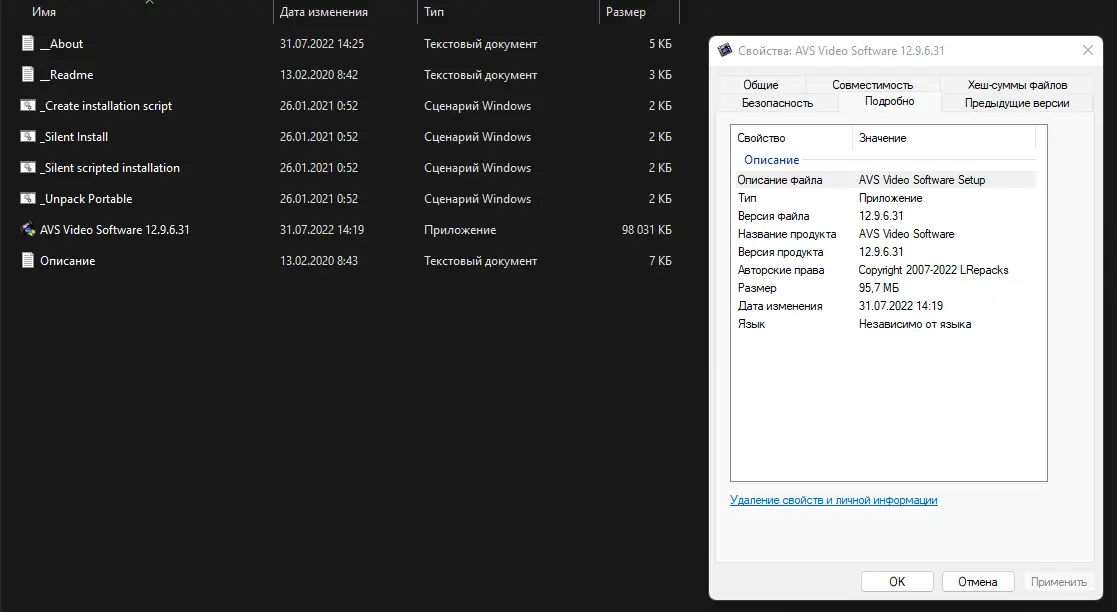
Task: Open the Хеш-суммы файлов tab
Action: 1017,85
